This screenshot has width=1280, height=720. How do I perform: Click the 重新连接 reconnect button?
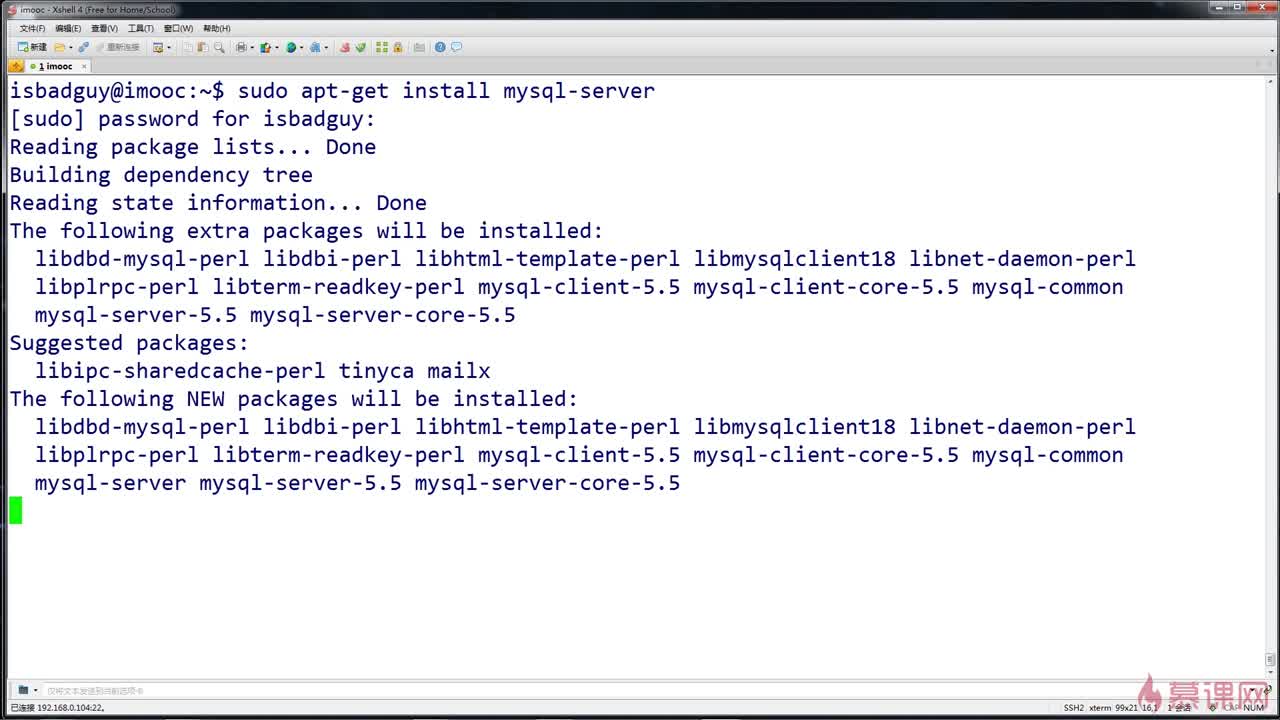pyautogui.click(x=117, y=47)
